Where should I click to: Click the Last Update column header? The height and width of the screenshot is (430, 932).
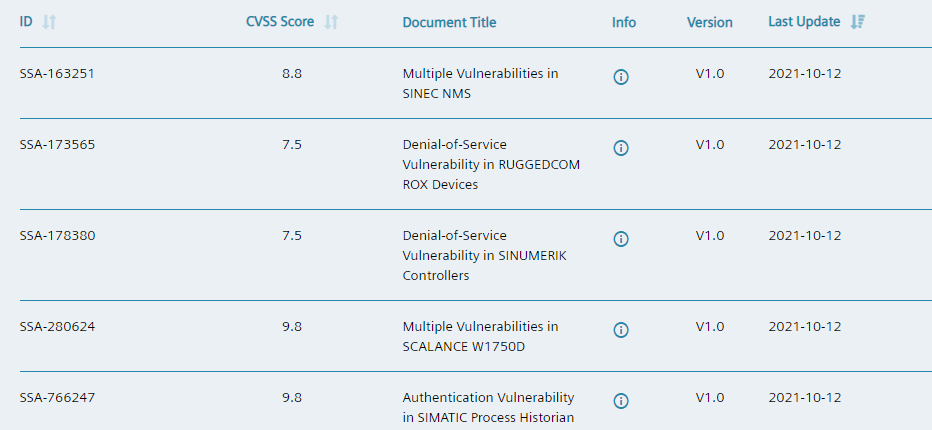coord(804,22)
